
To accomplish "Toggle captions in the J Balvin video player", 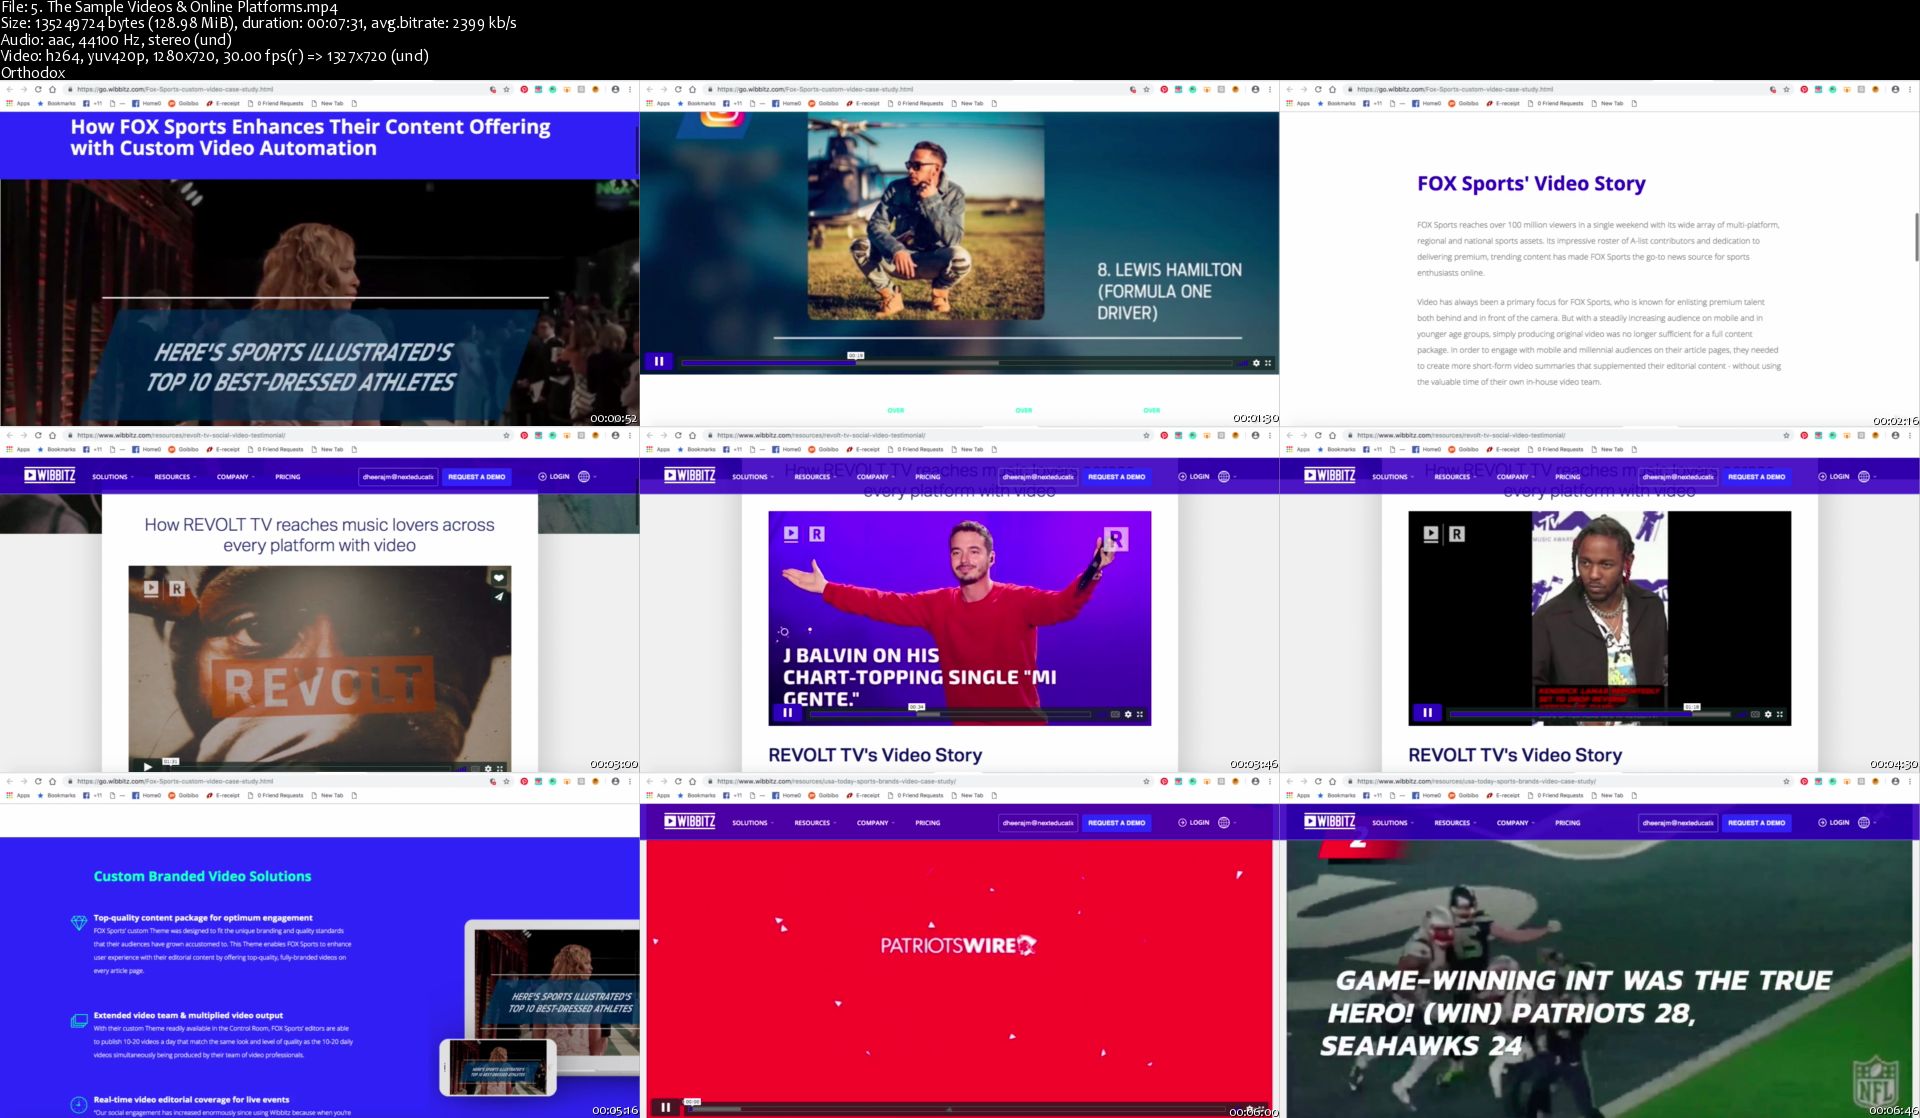I will tap(1115, 714).
